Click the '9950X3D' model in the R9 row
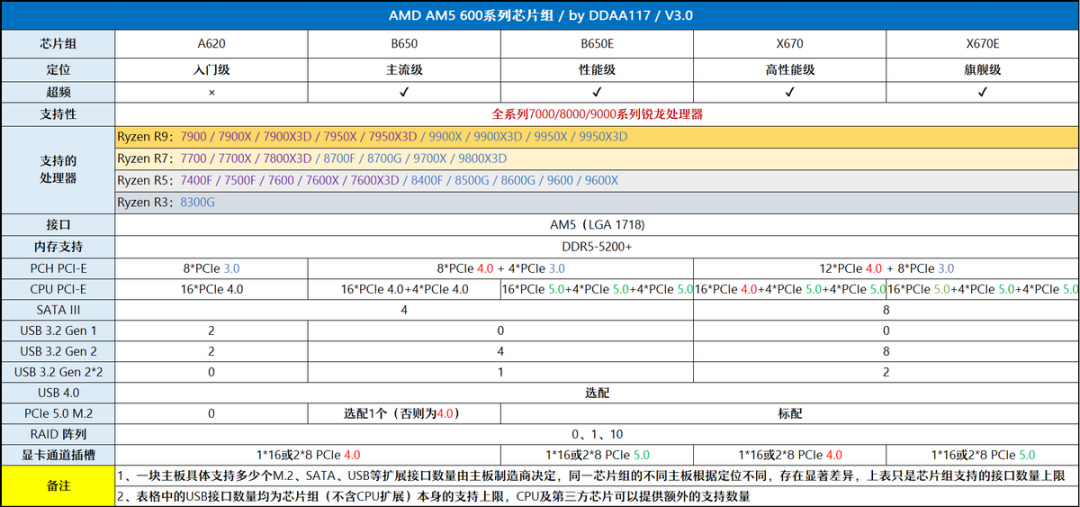 [x=603, y=136]
